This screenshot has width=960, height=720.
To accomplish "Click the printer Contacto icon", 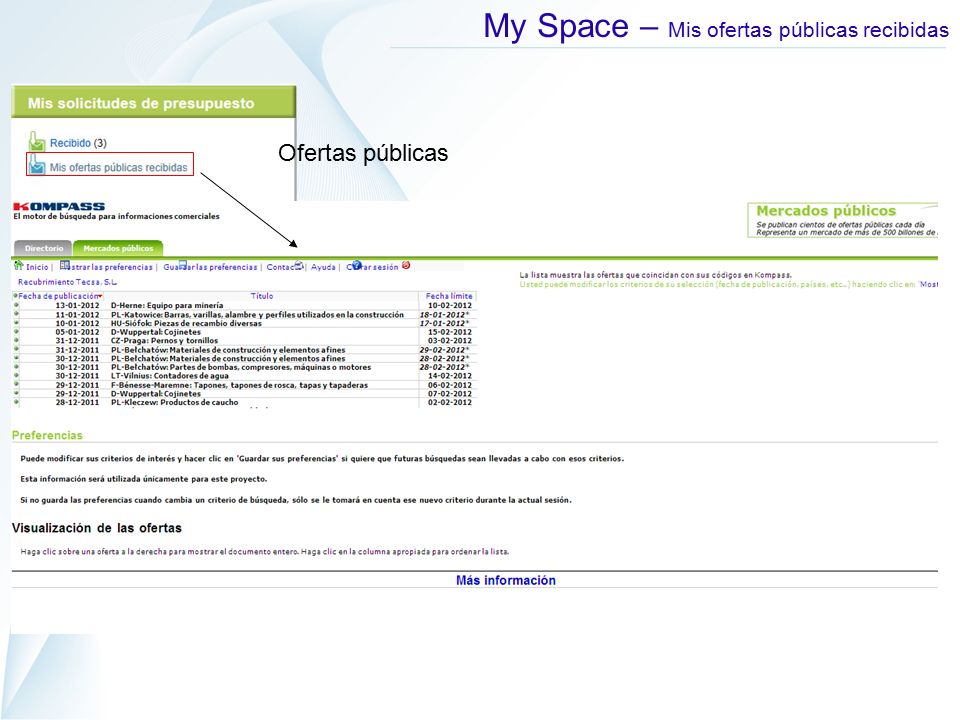I will tap(299, 265).
